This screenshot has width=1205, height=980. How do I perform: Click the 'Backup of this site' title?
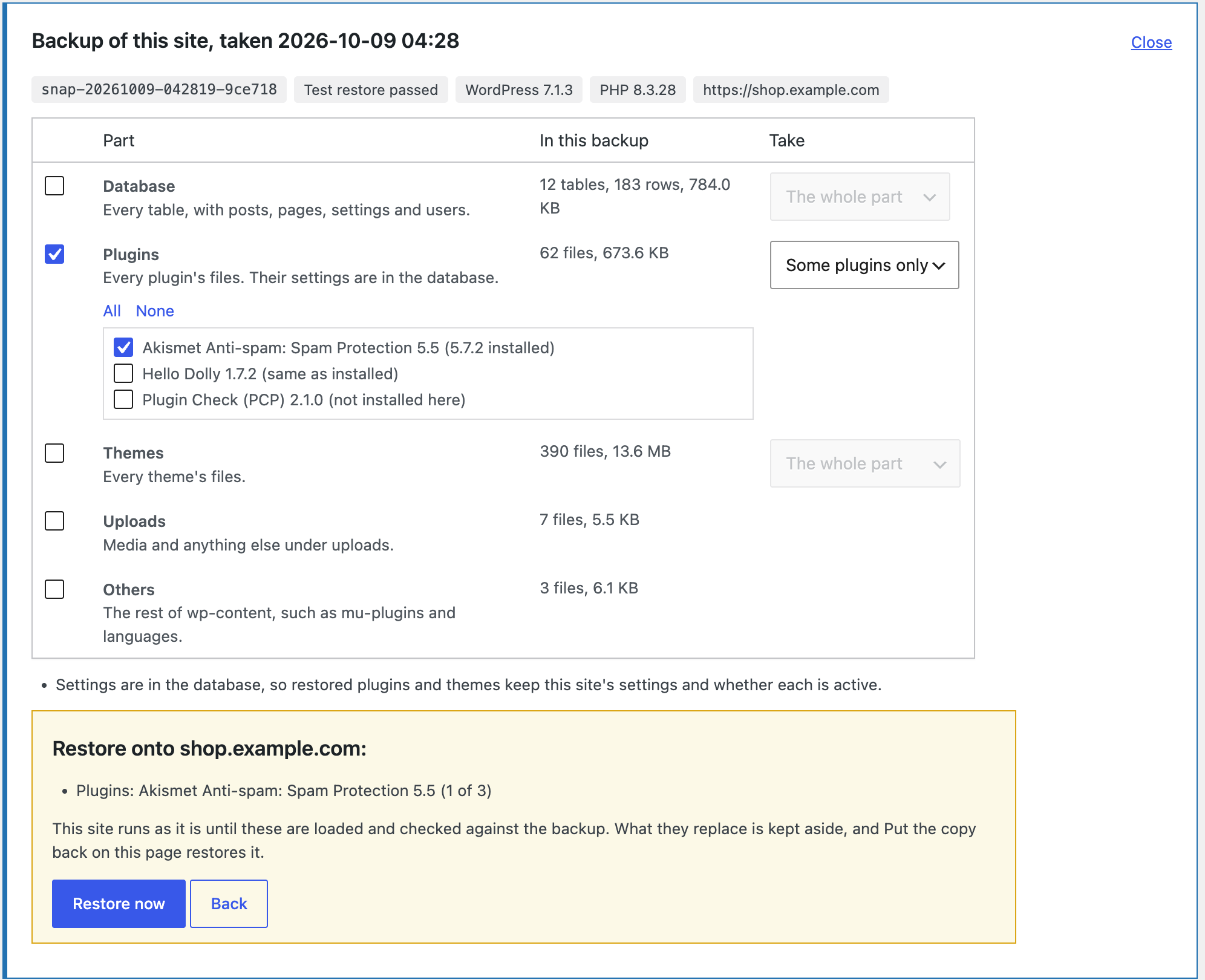point(245,41)
